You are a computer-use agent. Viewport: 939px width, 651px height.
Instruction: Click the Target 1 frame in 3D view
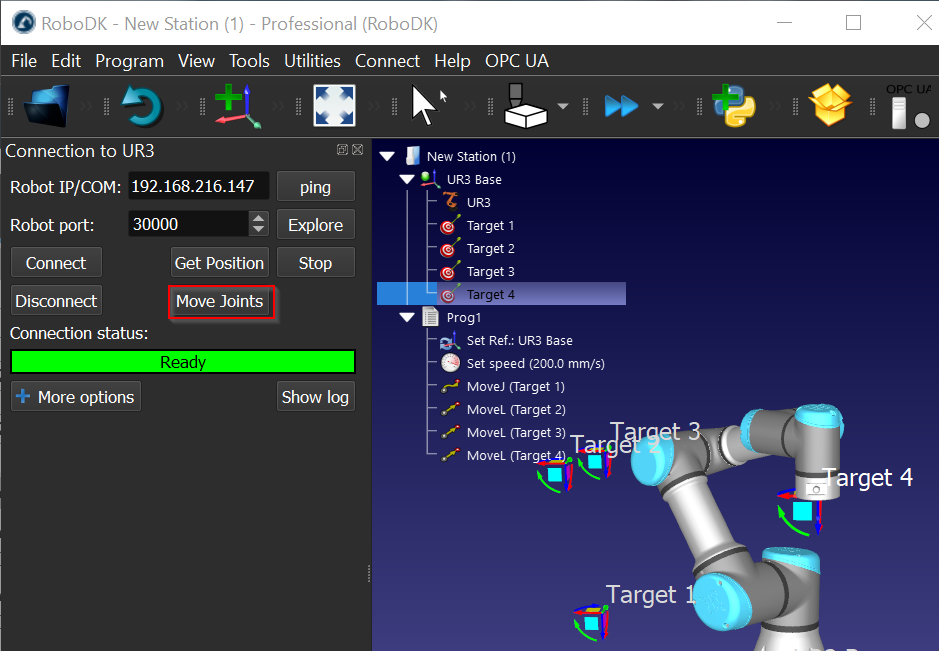click(x=592, y=622)
